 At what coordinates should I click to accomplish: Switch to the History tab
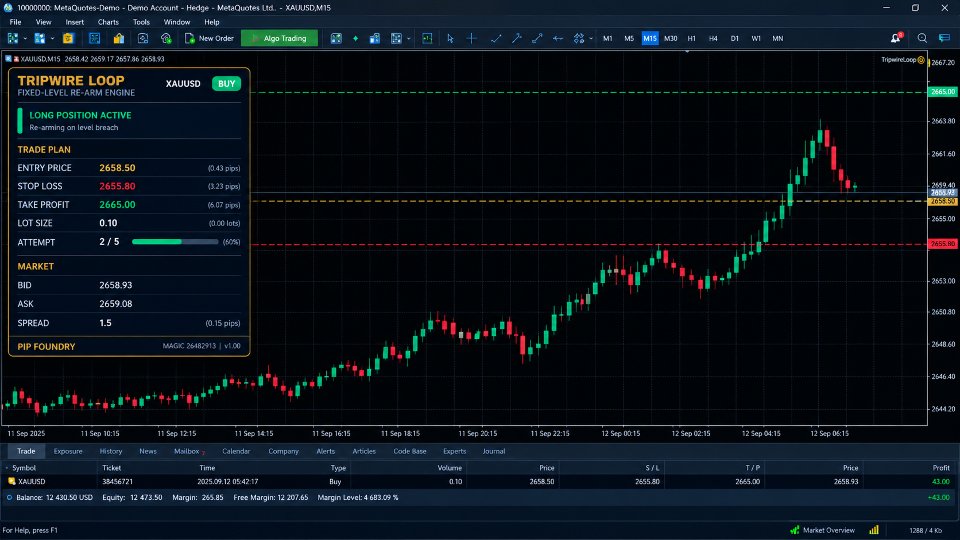pyautogui.click(x=111, y=451)
